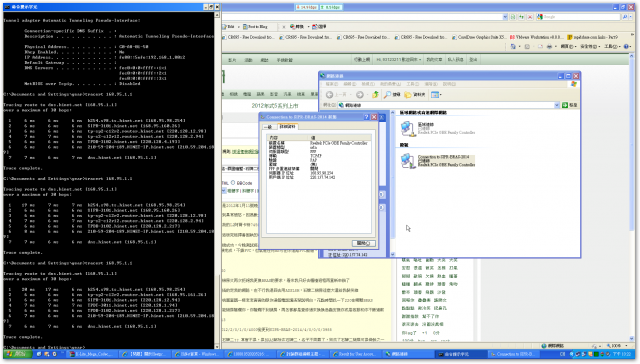Open VMware Workstation favorites link
Viewport: 640px width, 364px height.
coord(536,37)
